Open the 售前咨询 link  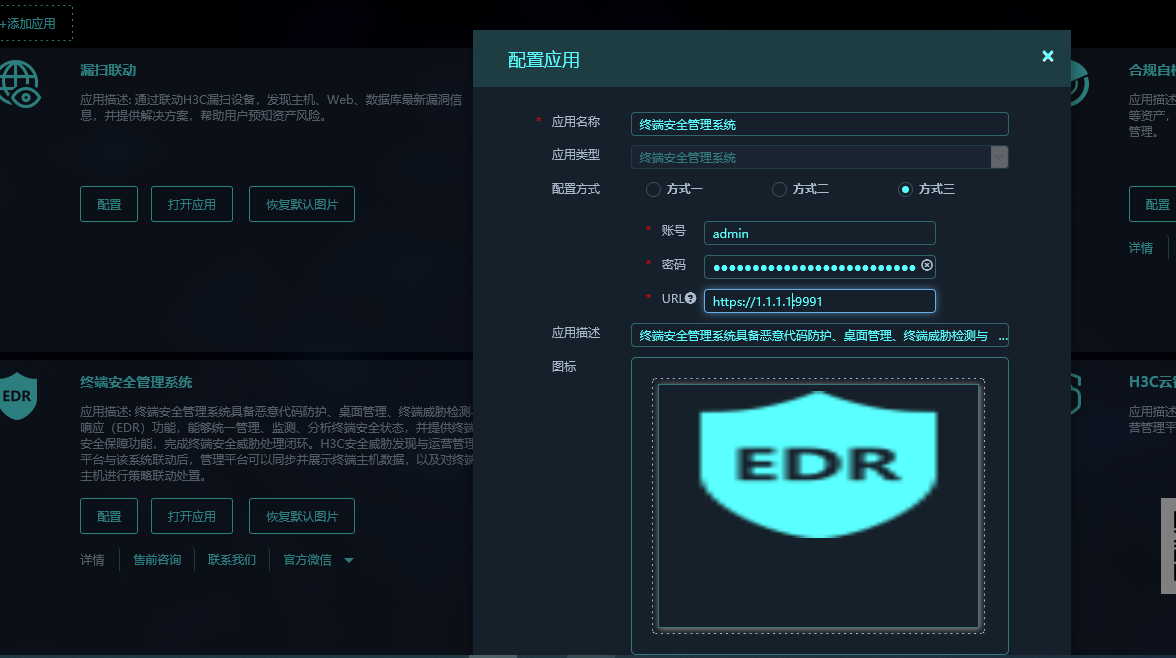(x=158, y=560)
